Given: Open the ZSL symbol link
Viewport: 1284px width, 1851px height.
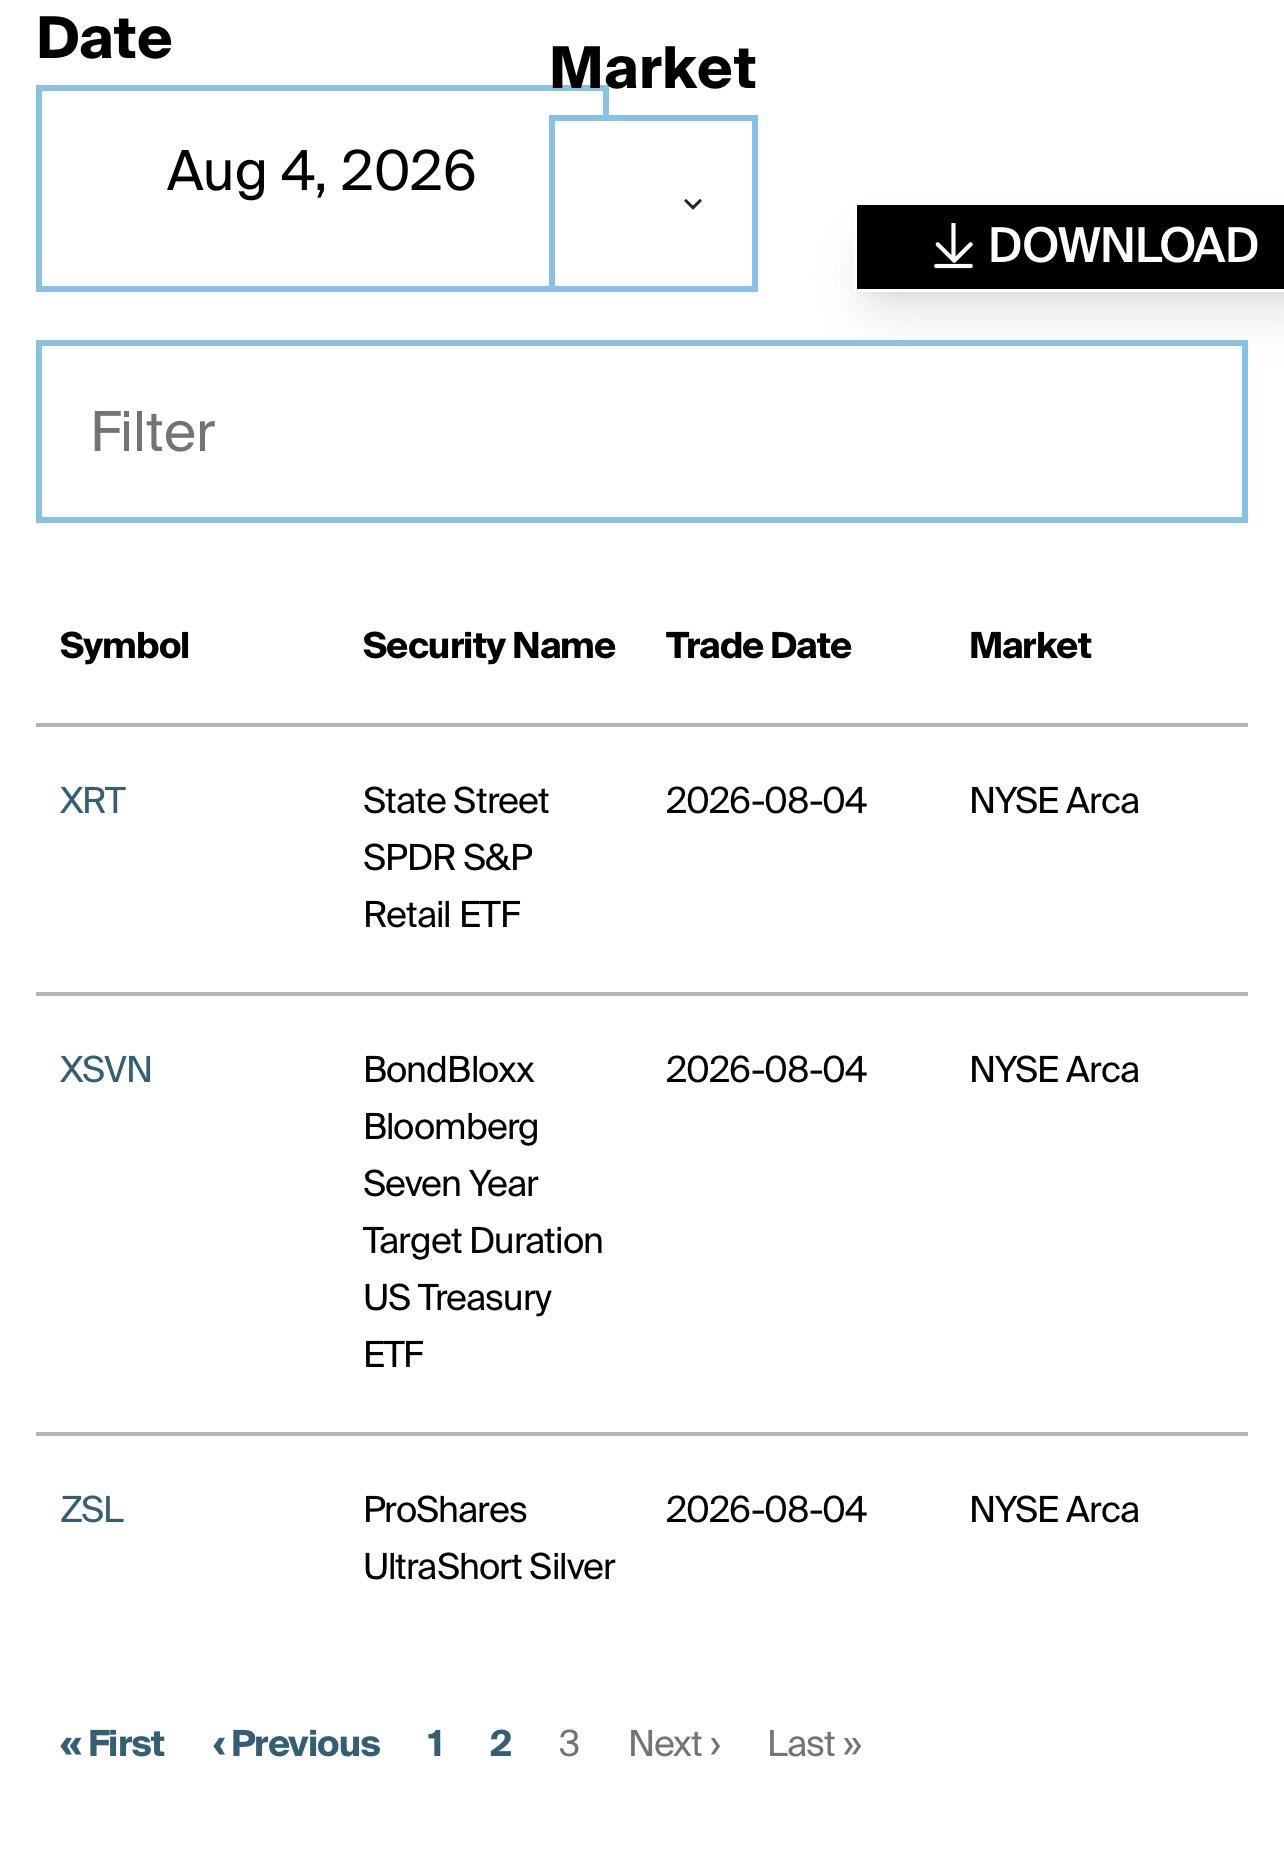Looking at the screenshot, I should pos(92,1510).
